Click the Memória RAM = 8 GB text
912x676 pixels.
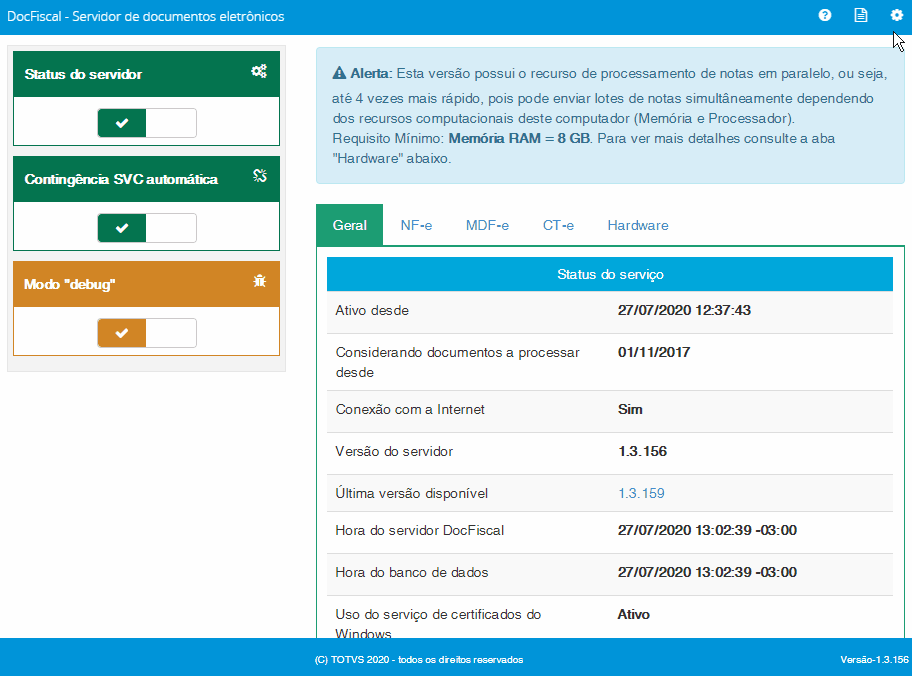pyautogui.click(x=519, y=138)
